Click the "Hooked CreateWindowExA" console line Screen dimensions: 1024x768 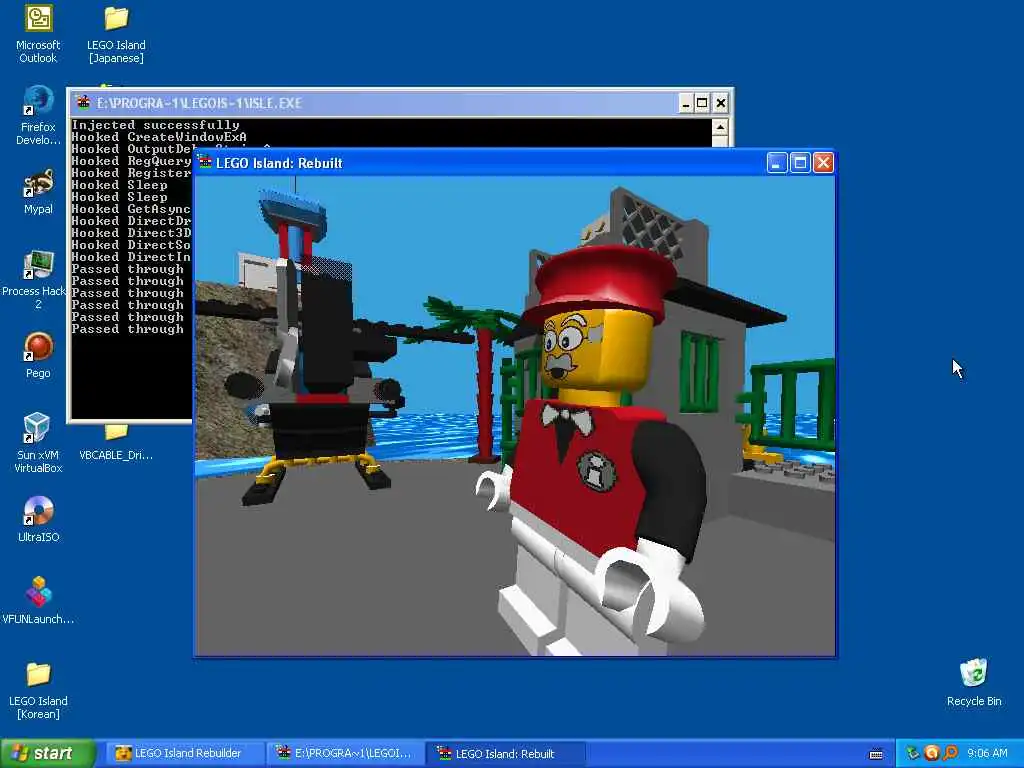(159, 137)
